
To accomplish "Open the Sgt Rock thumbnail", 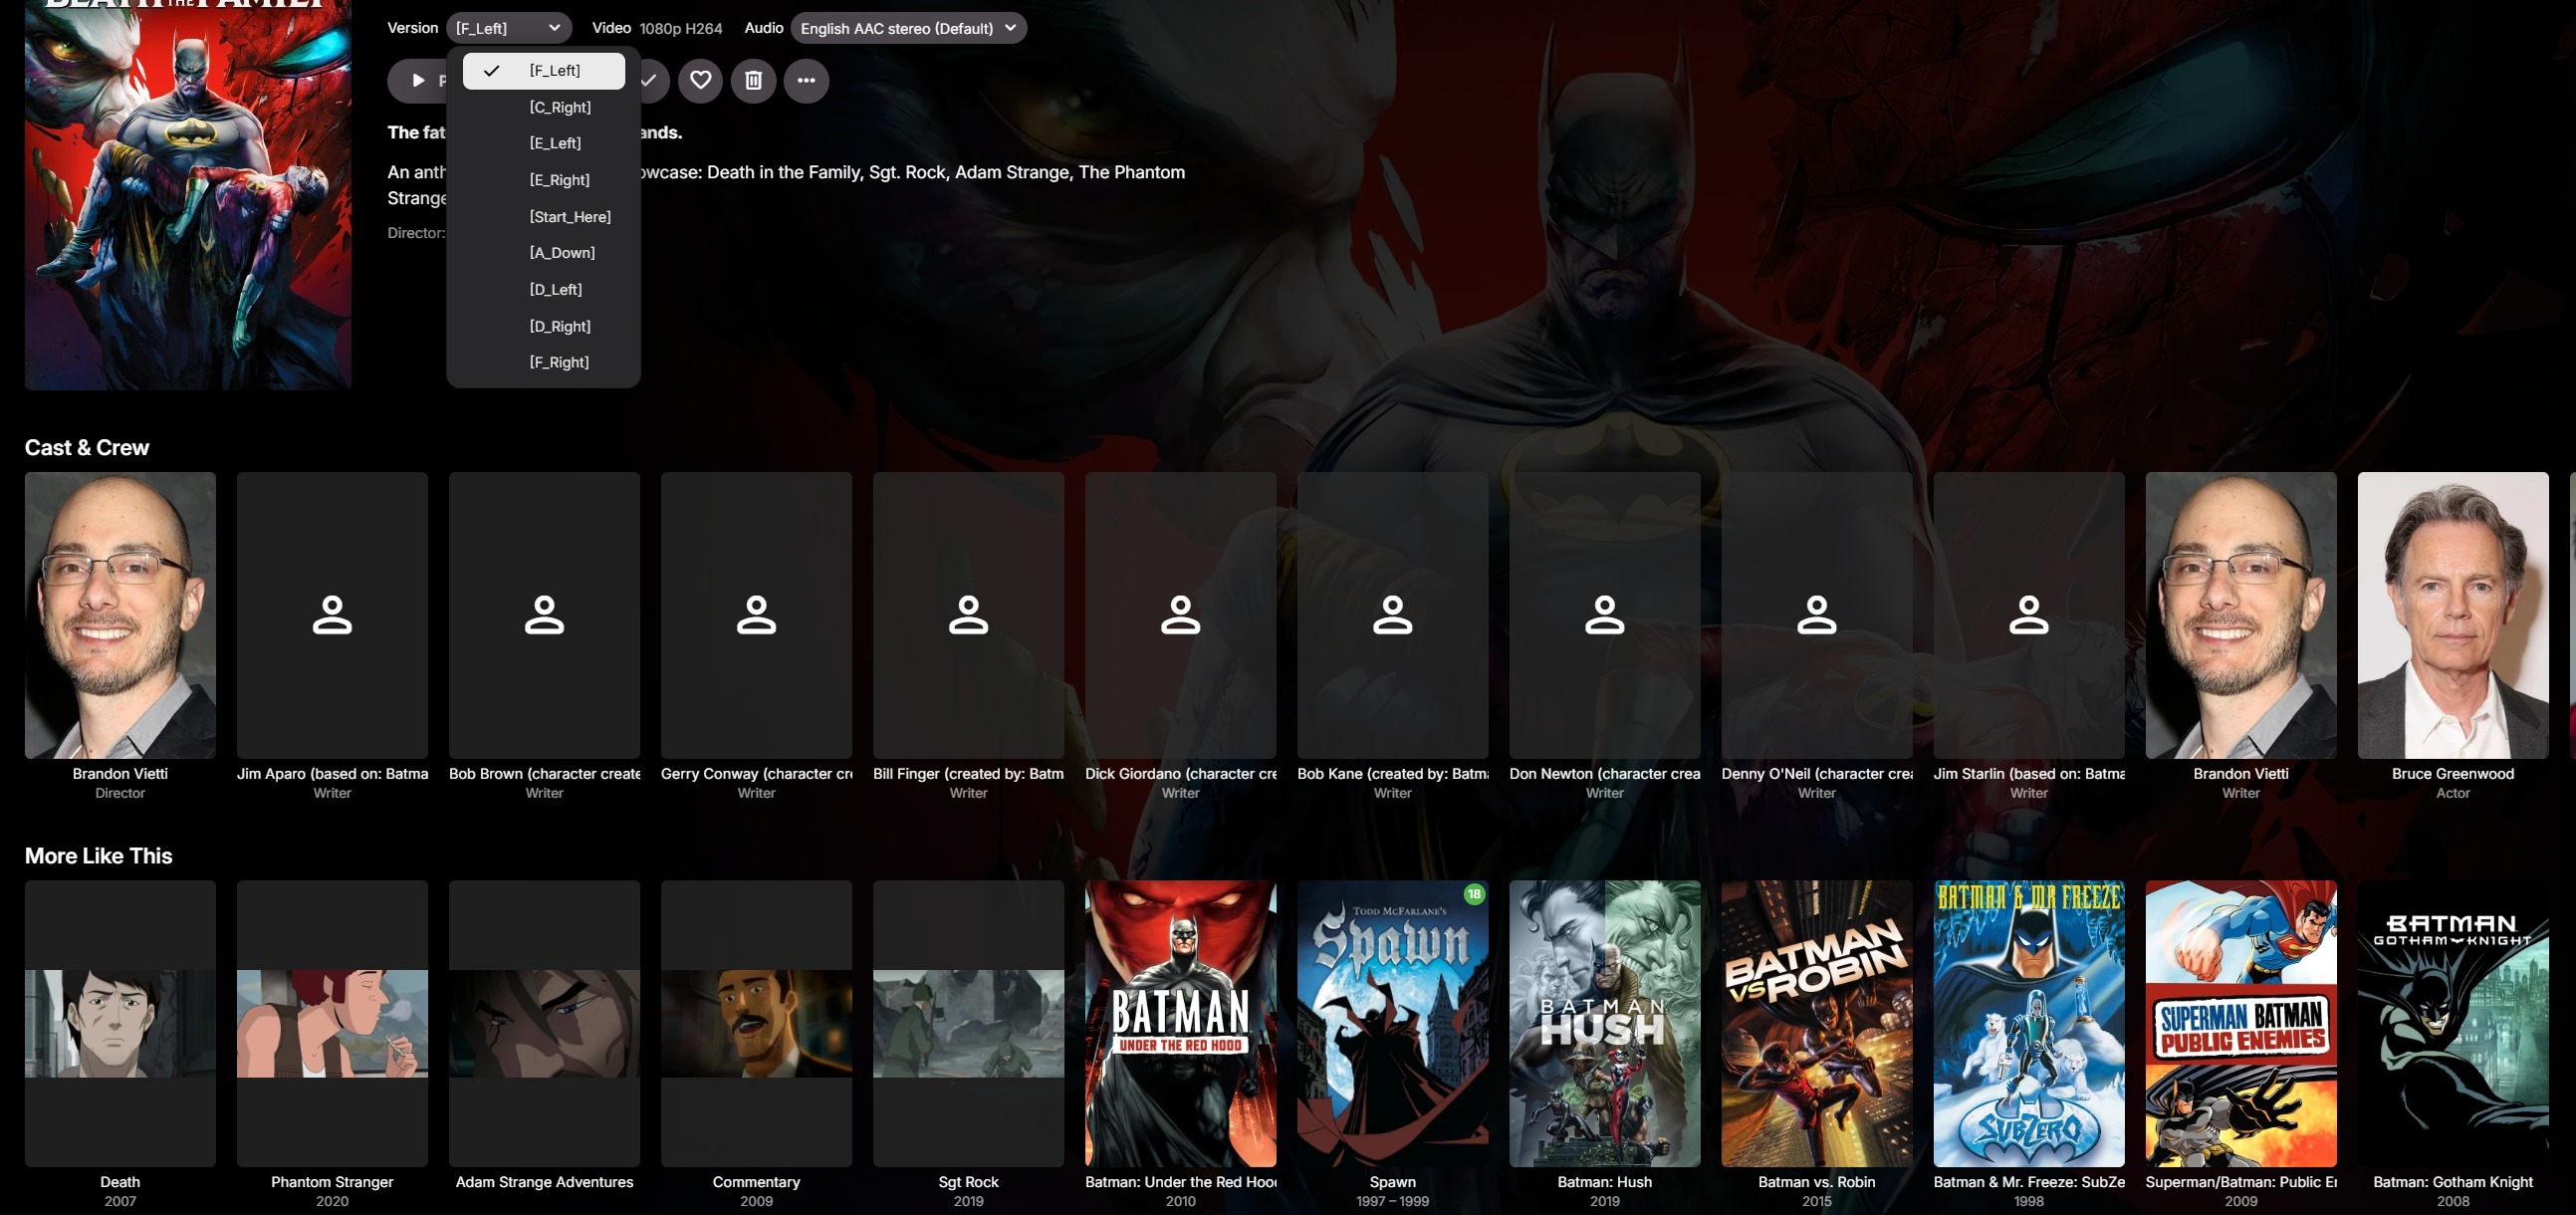I will 968,1023.
